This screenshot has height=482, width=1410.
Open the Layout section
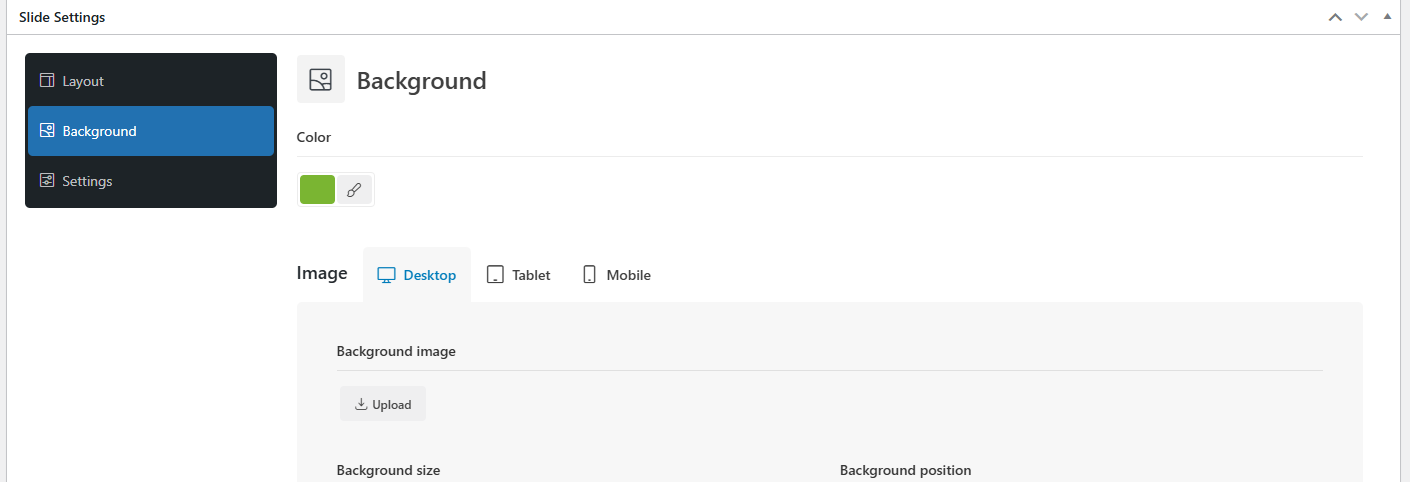[151, 81]
